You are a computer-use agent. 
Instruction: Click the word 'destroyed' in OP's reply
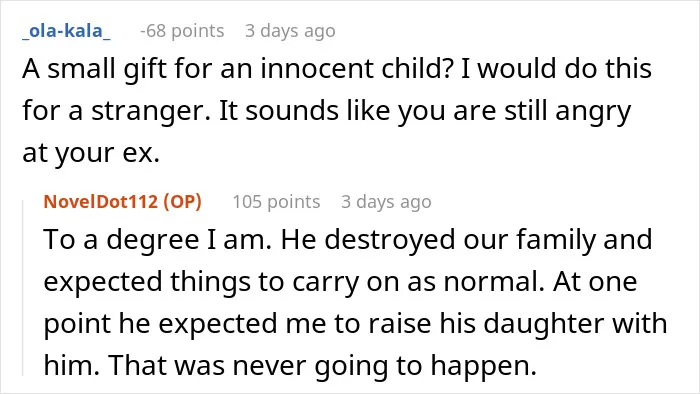point(390,241)
